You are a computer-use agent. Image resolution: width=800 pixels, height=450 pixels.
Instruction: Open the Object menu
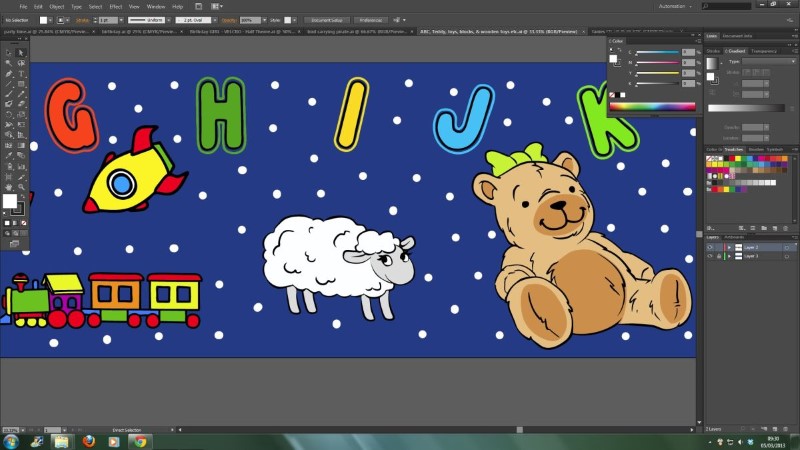[x=56, y=6]
